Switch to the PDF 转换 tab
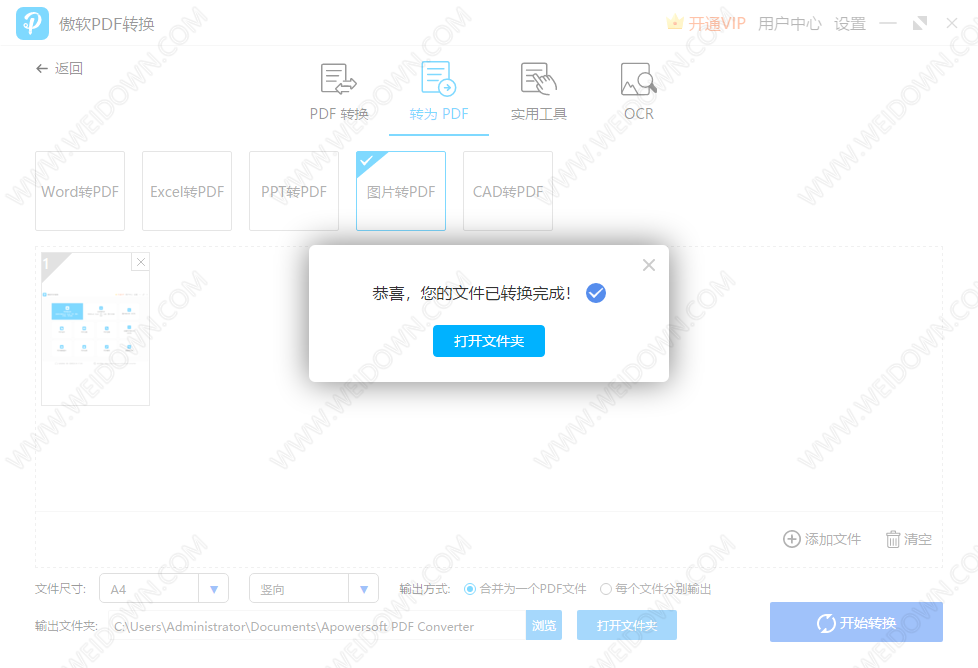 [x=339, y=92]
